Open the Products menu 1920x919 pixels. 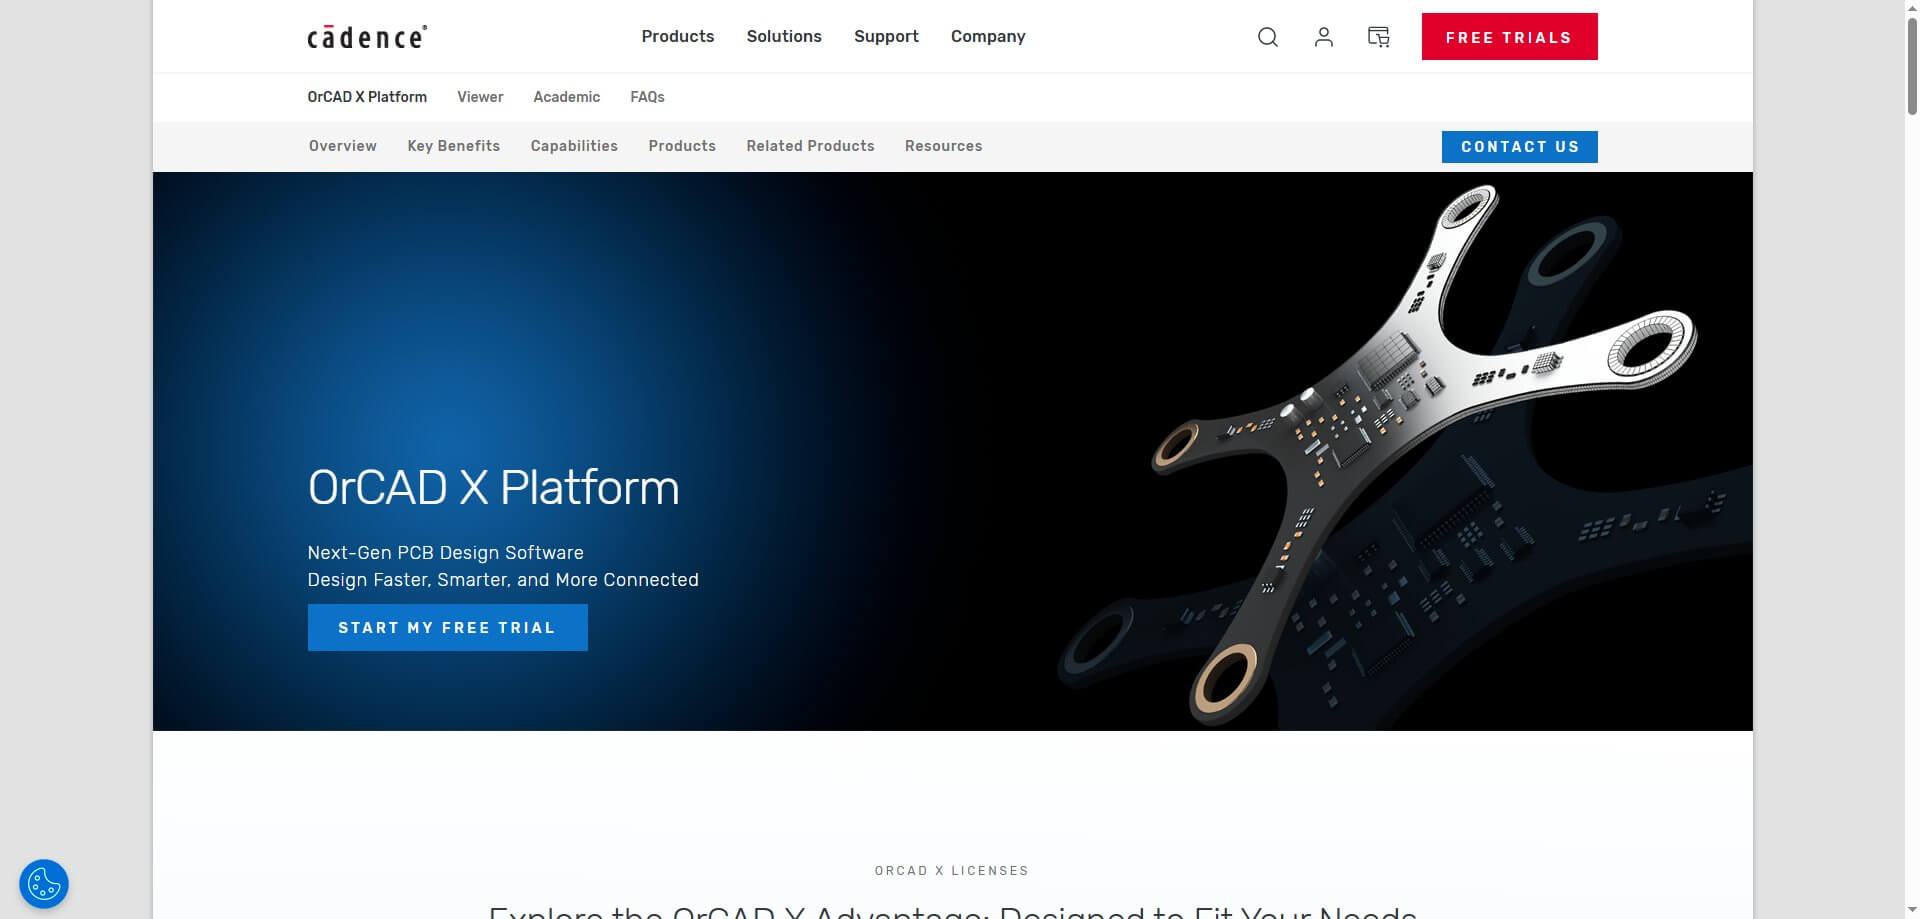click(x=678, y=36)
